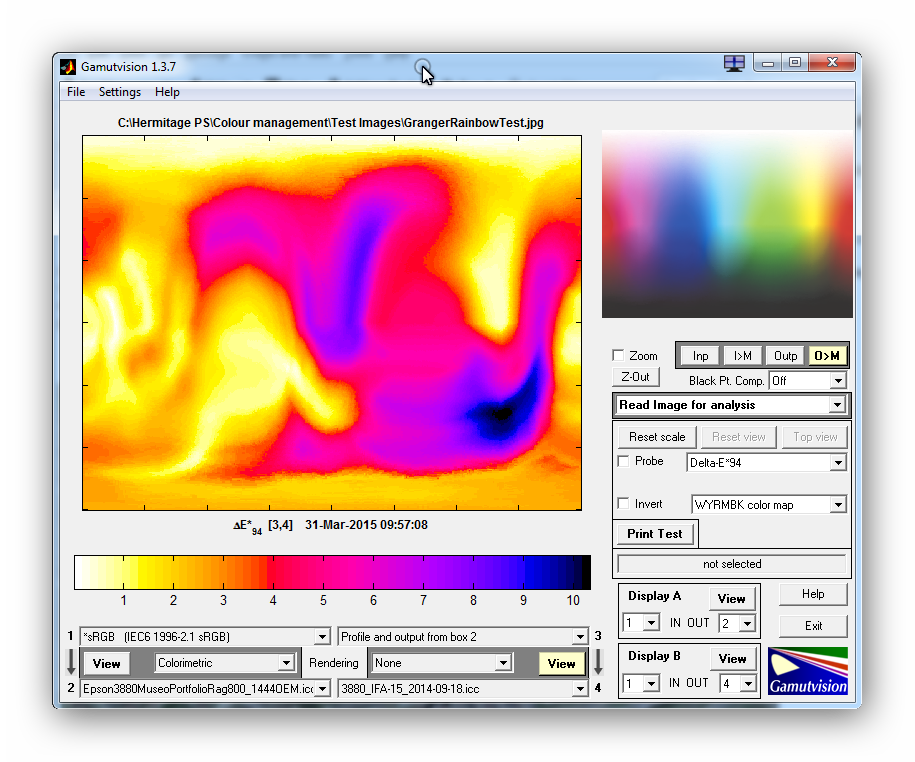Select the I>M display mode button
This screenshot has width=915, height=762.
[743, 355]
